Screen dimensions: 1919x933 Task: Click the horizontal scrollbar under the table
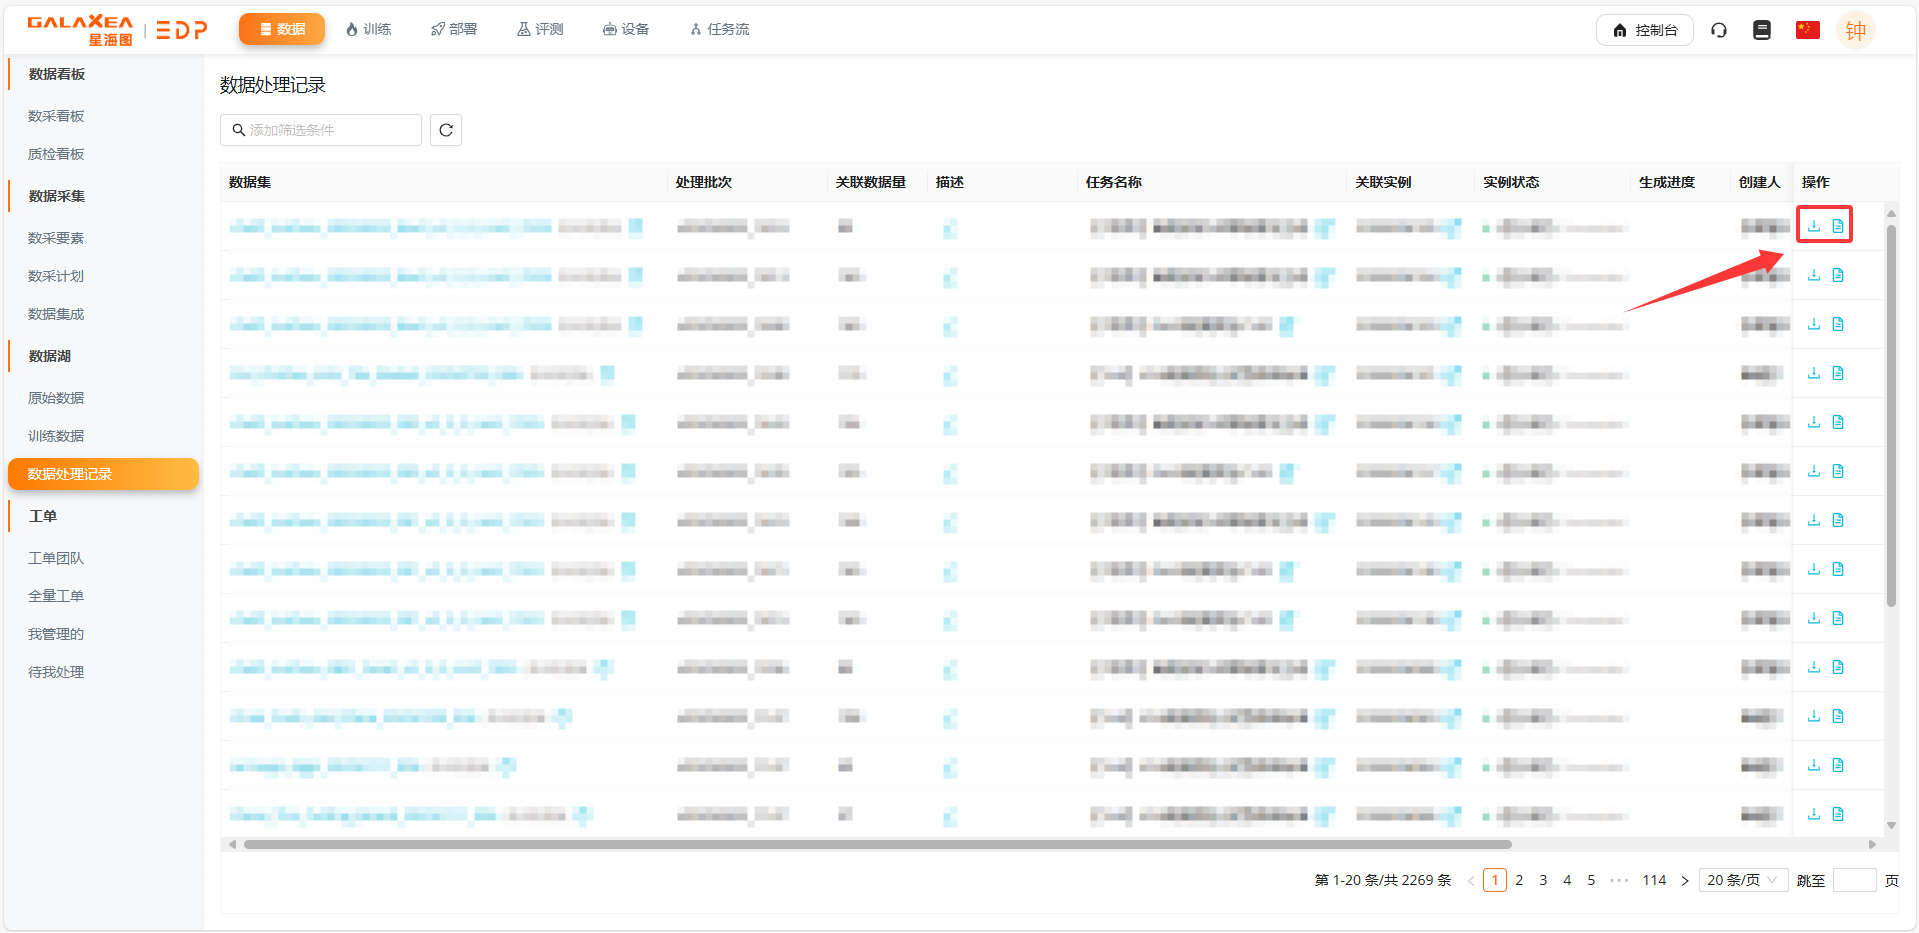click(x=876, y=844)
